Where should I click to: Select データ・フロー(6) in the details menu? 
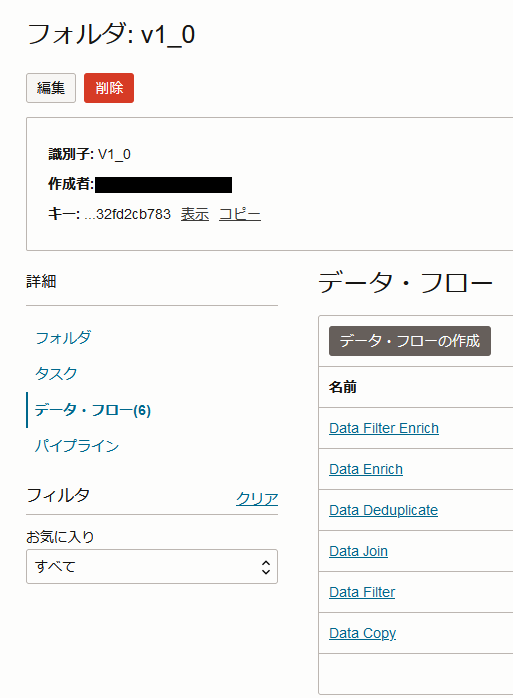coord(93,410)
